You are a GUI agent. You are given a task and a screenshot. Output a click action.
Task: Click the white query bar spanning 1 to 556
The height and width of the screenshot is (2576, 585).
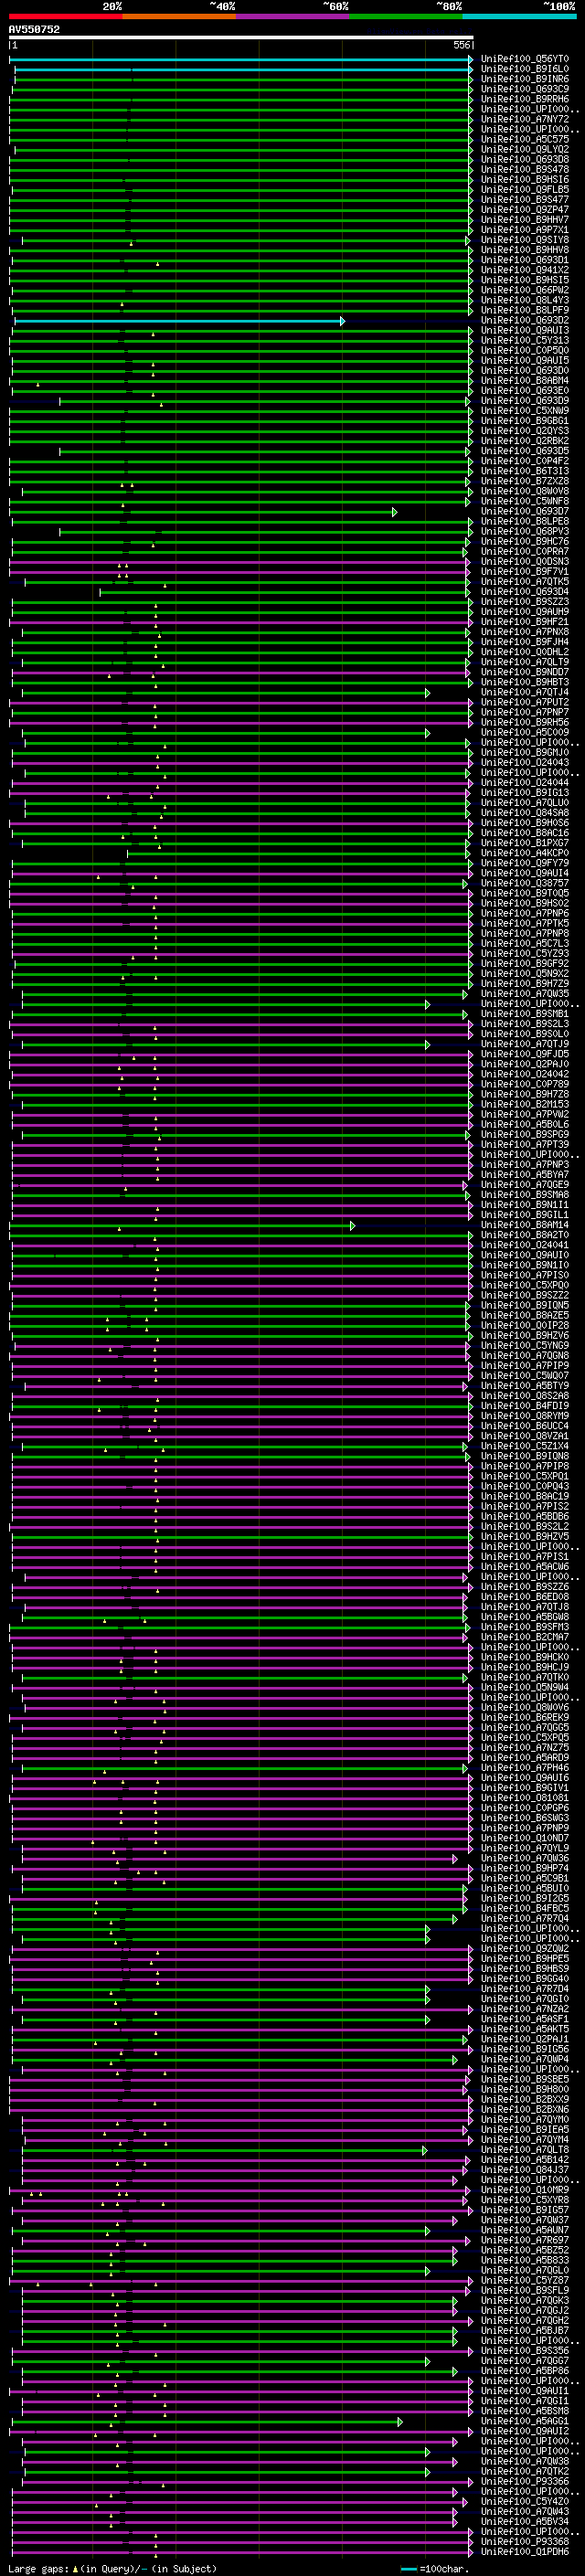[241, 37]
